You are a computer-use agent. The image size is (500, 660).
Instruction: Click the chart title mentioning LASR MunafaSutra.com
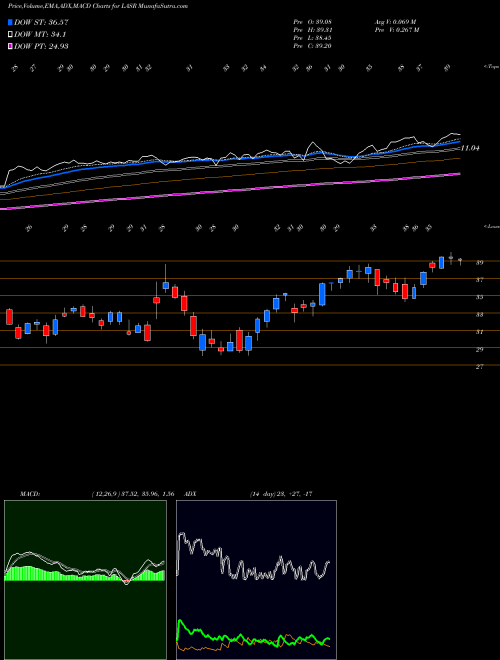pyautogui.click(x=98, y=6)
